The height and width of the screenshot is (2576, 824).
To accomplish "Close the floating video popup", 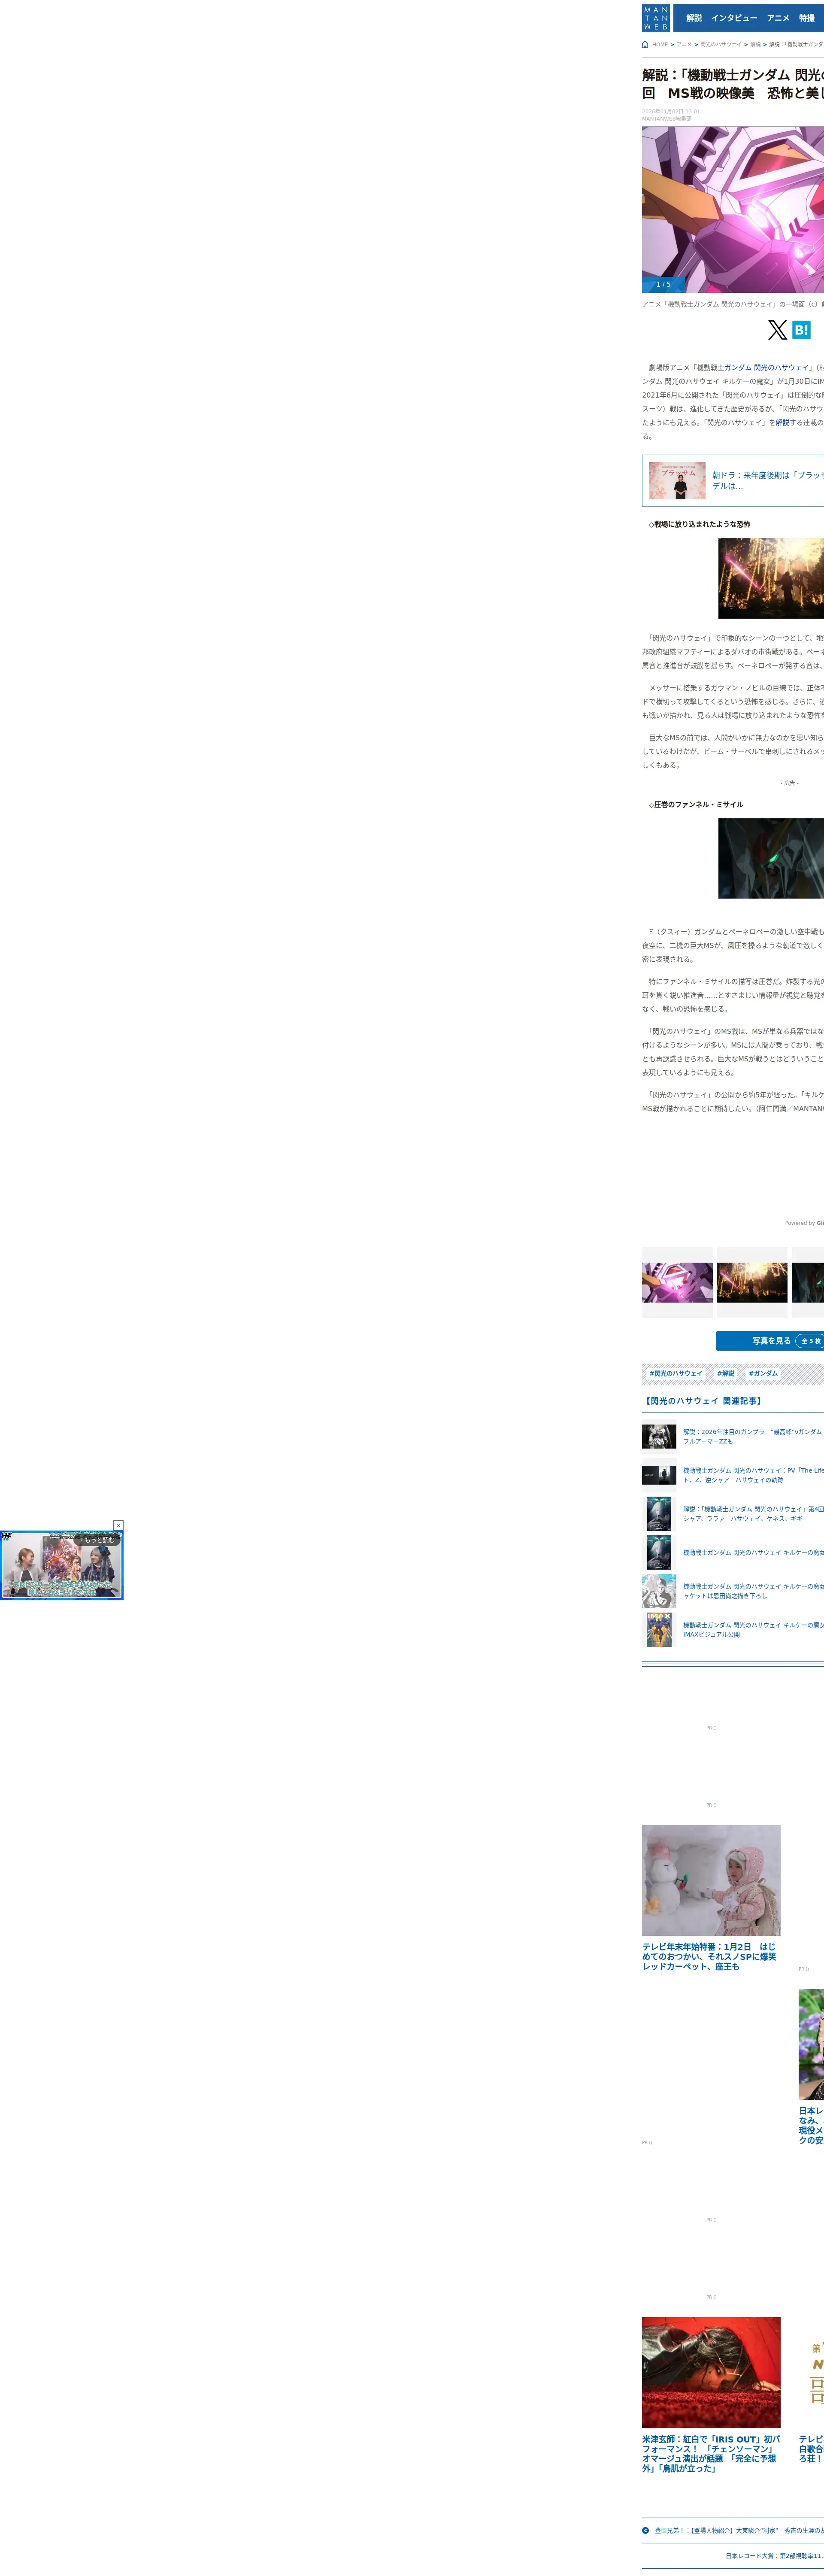I will (118, 1525).
